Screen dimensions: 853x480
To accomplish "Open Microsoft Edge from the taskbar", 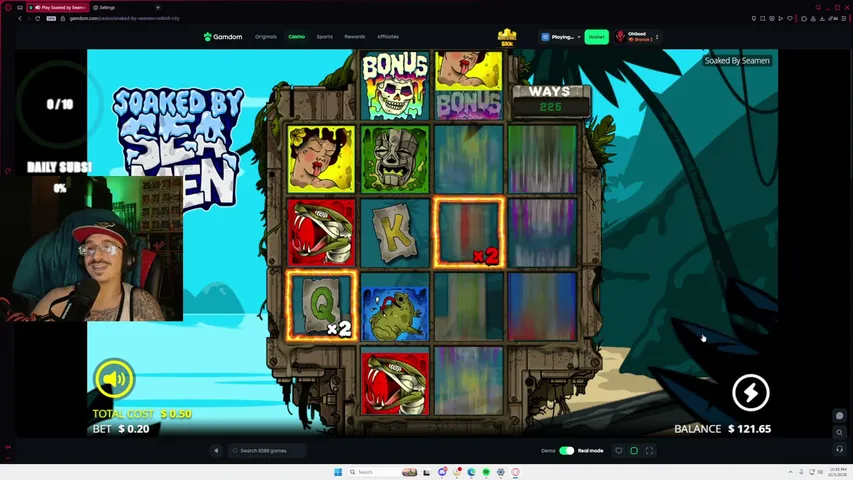I will (471, 472).
